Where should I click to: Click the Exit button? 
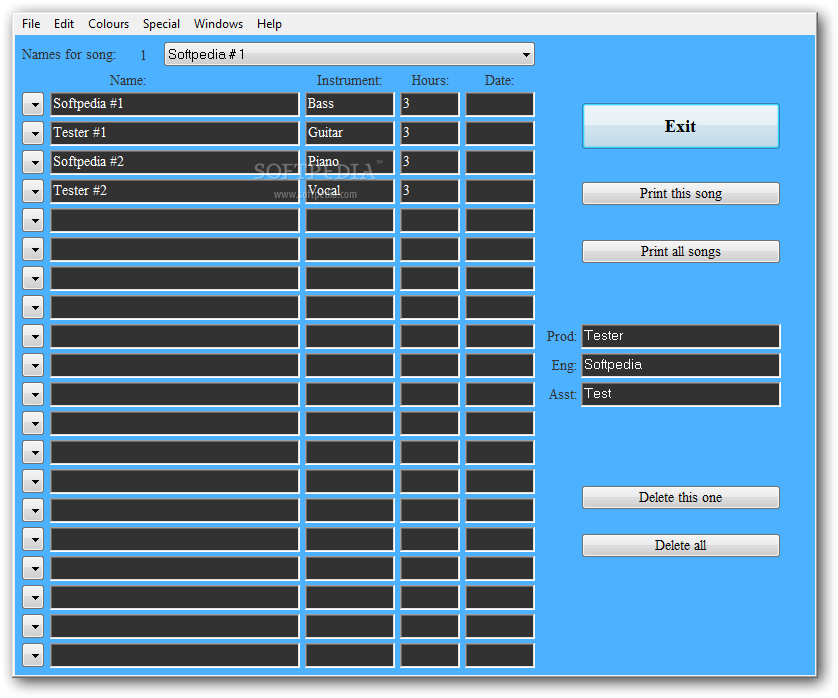680,126
